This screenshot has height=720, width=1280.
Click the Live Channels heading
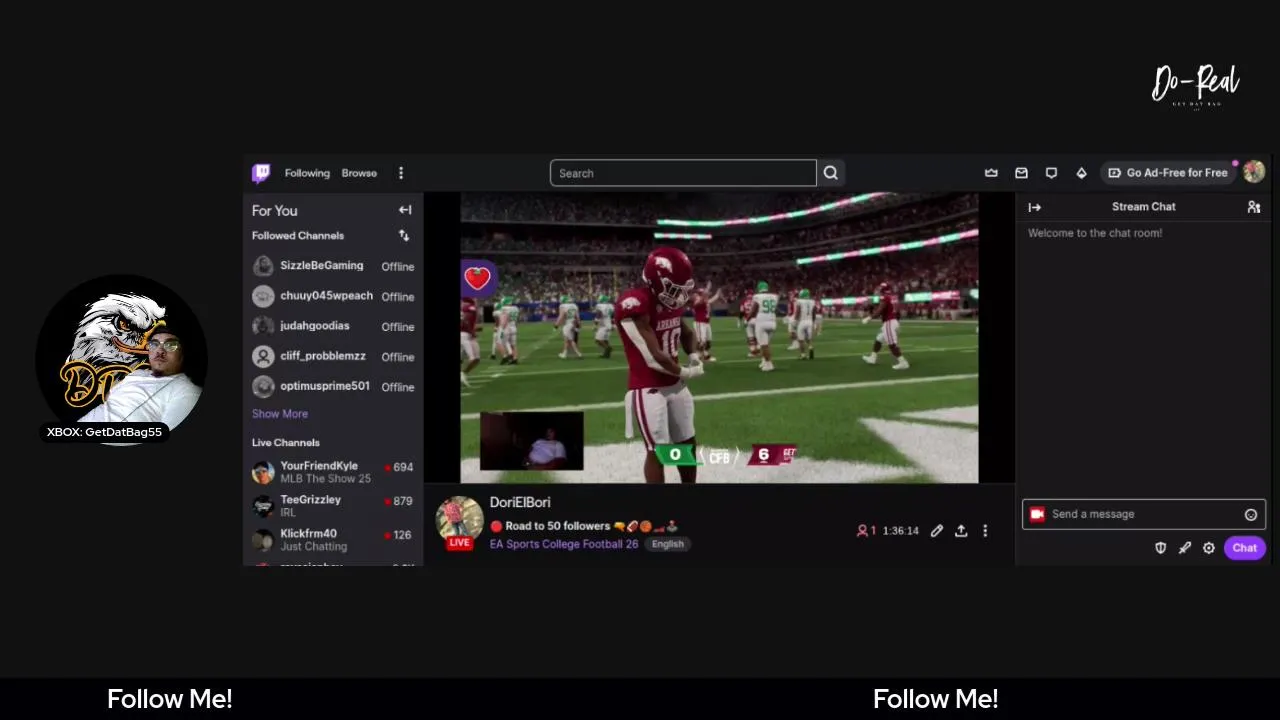(286, 442)
